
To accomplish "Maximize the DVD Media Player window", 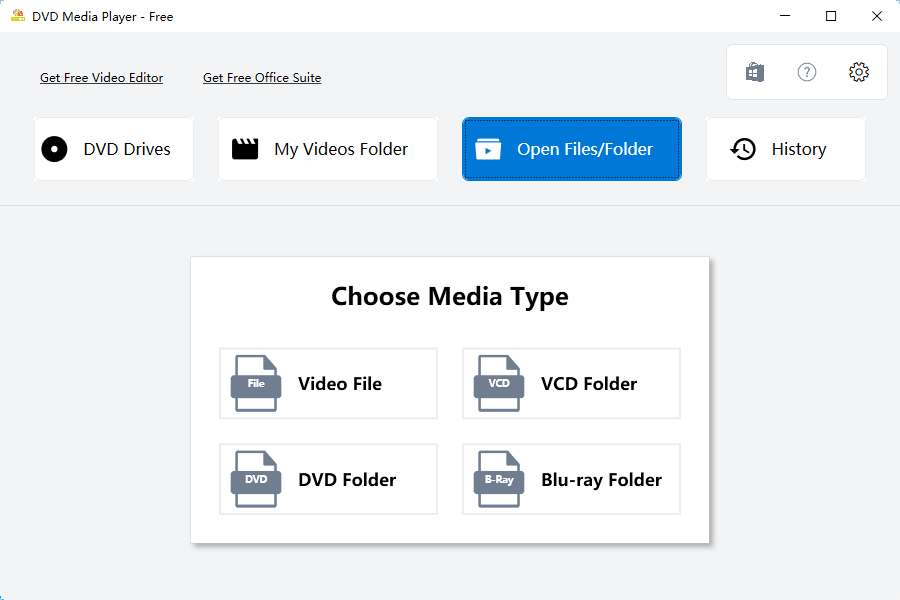I will pos(831,16).
